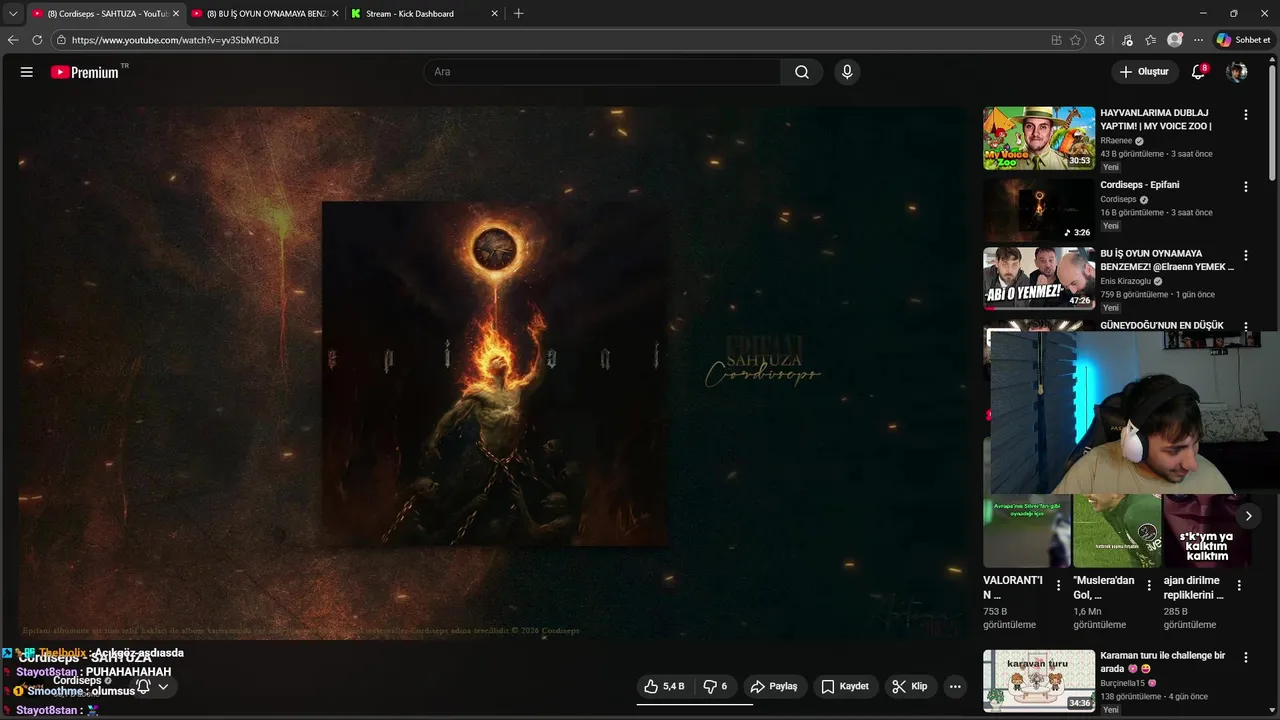The image size is (1280, 720).
Task: Click the Ara search input field
Action: tap(602, 72)
